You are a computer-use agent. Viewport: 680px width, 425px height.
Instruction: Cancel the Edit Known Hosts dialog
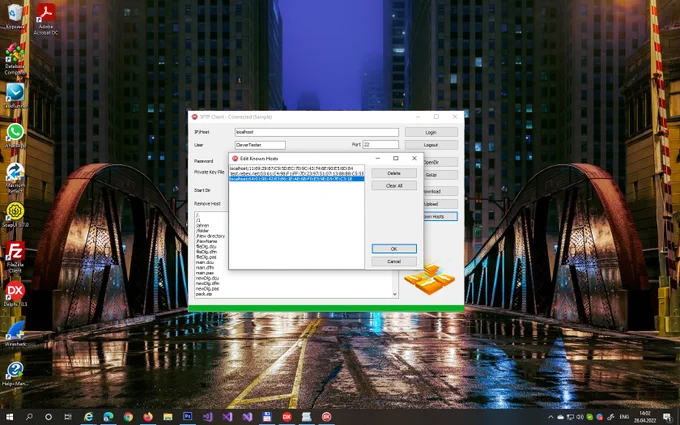click(394, 262)
